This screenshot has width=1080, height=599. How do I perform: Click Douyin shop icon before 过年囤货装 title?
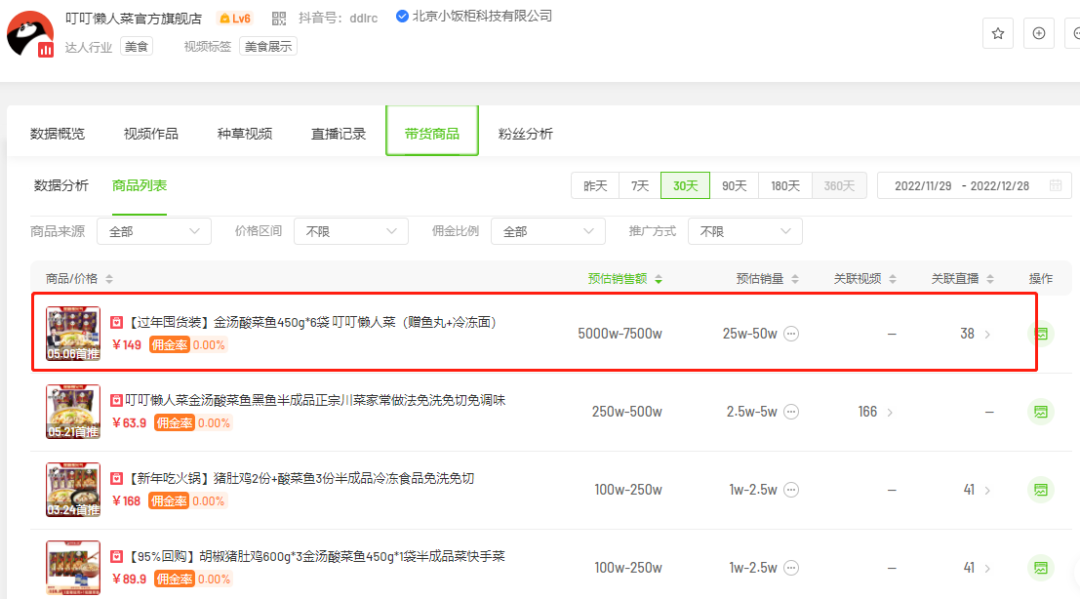coord(116,322)
